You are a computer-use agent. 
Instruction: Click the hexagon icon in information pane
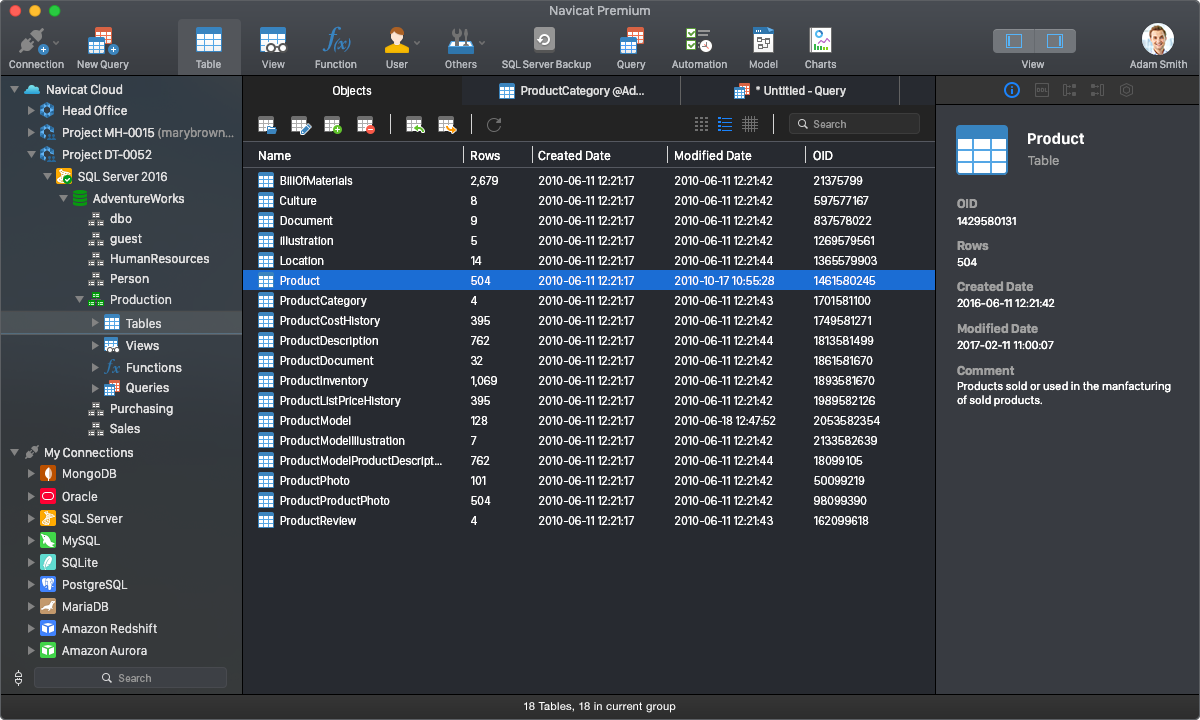[x=1126, y=90]
